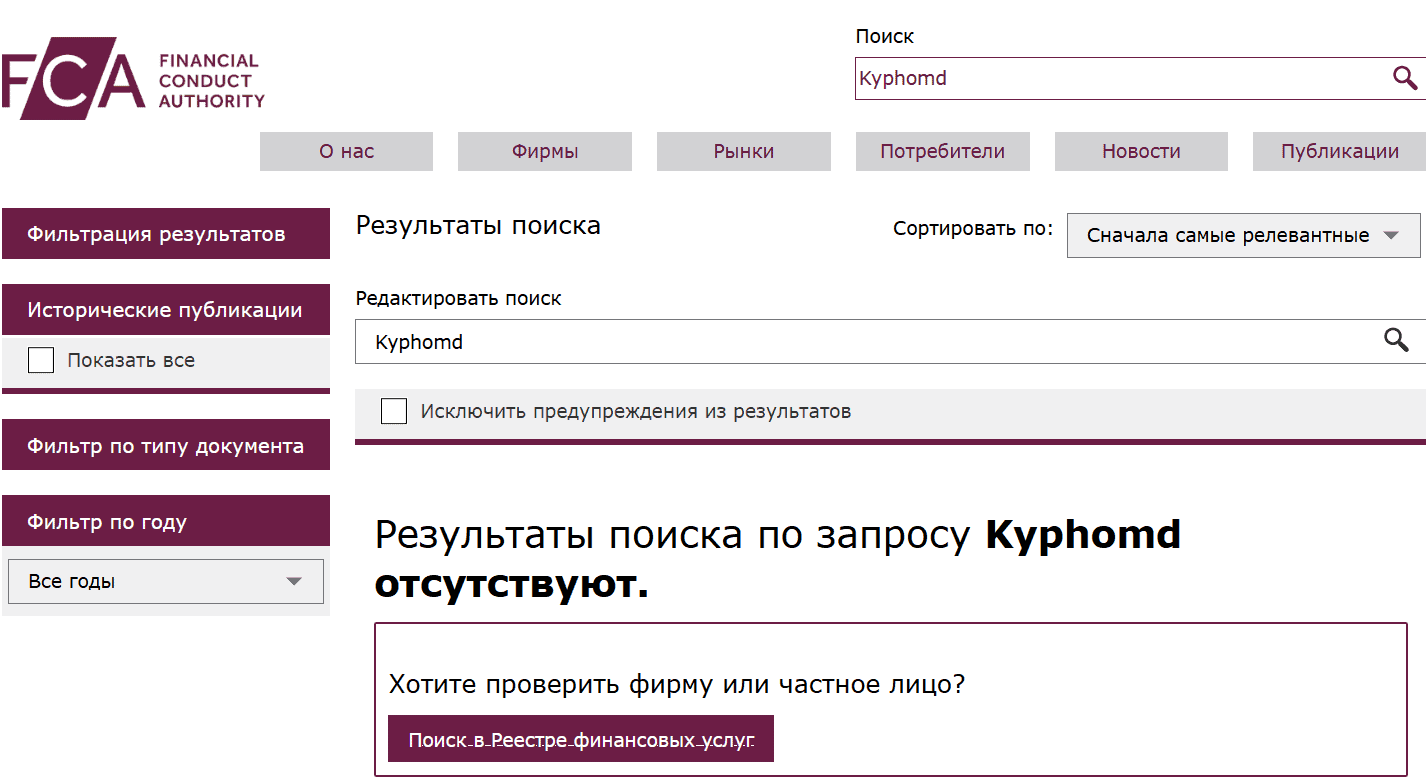Click the magnifier icon next to "Редактировать поиск"
This screenshot has height=779, width=1426.
(1396, 341)
